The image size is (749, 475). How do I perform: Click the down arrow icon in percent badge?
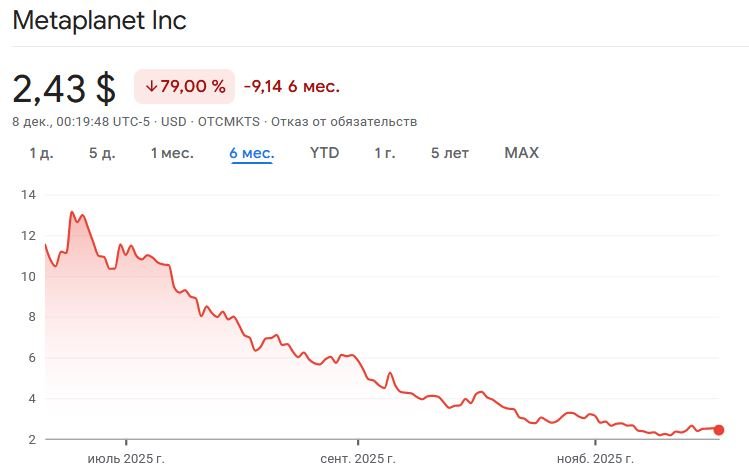[151, 87]
